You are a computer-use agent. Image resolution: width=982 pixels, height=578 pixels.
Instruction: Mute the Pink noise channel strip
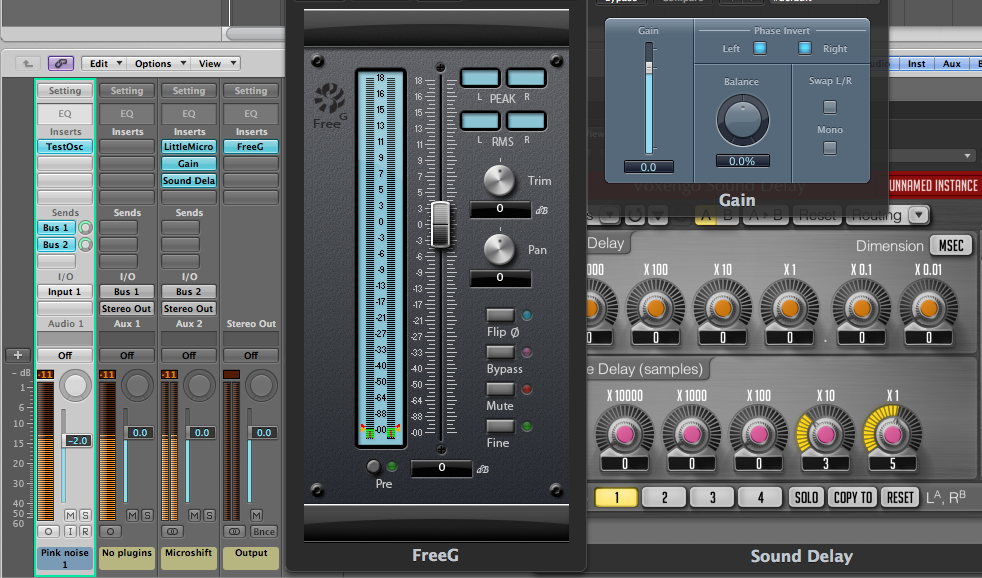[x=70, y=515]
